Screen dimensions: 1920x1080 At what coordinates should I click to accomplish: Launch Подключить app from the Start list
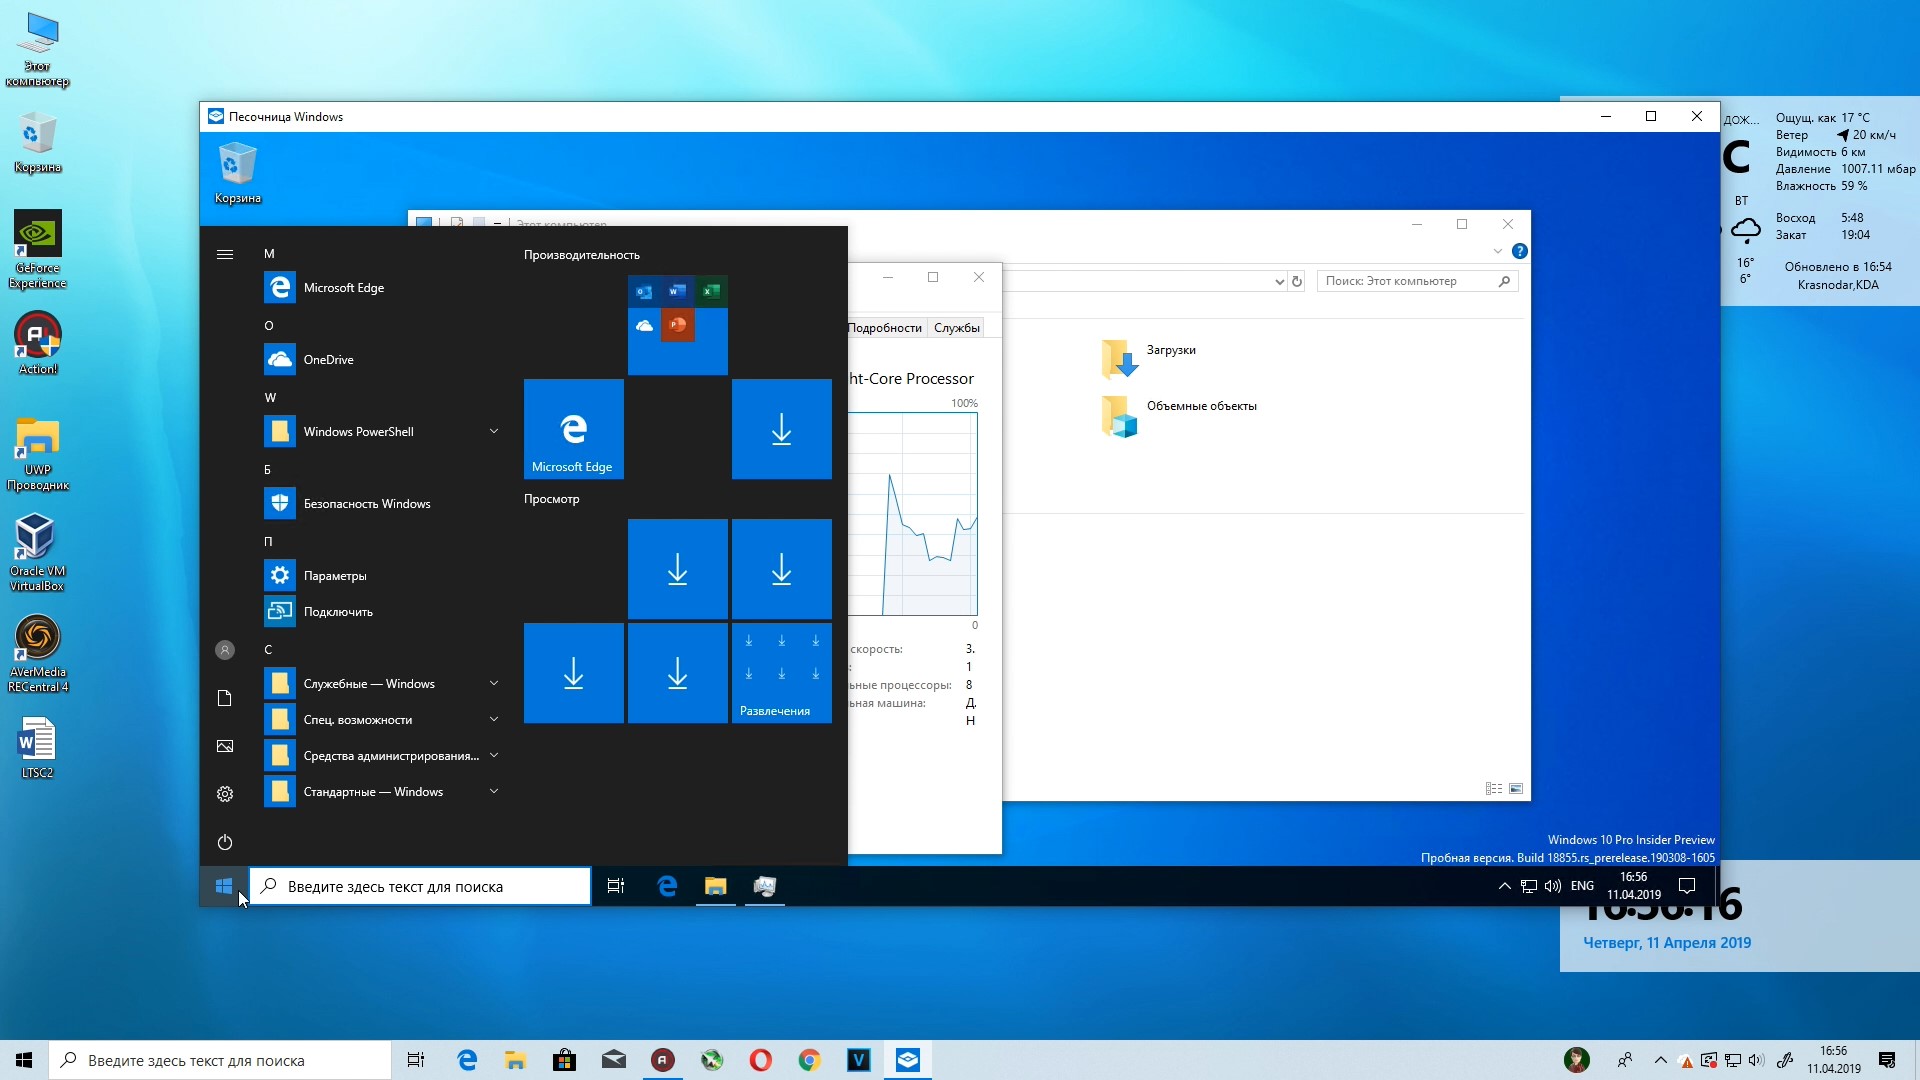click(x=380, y=612)
